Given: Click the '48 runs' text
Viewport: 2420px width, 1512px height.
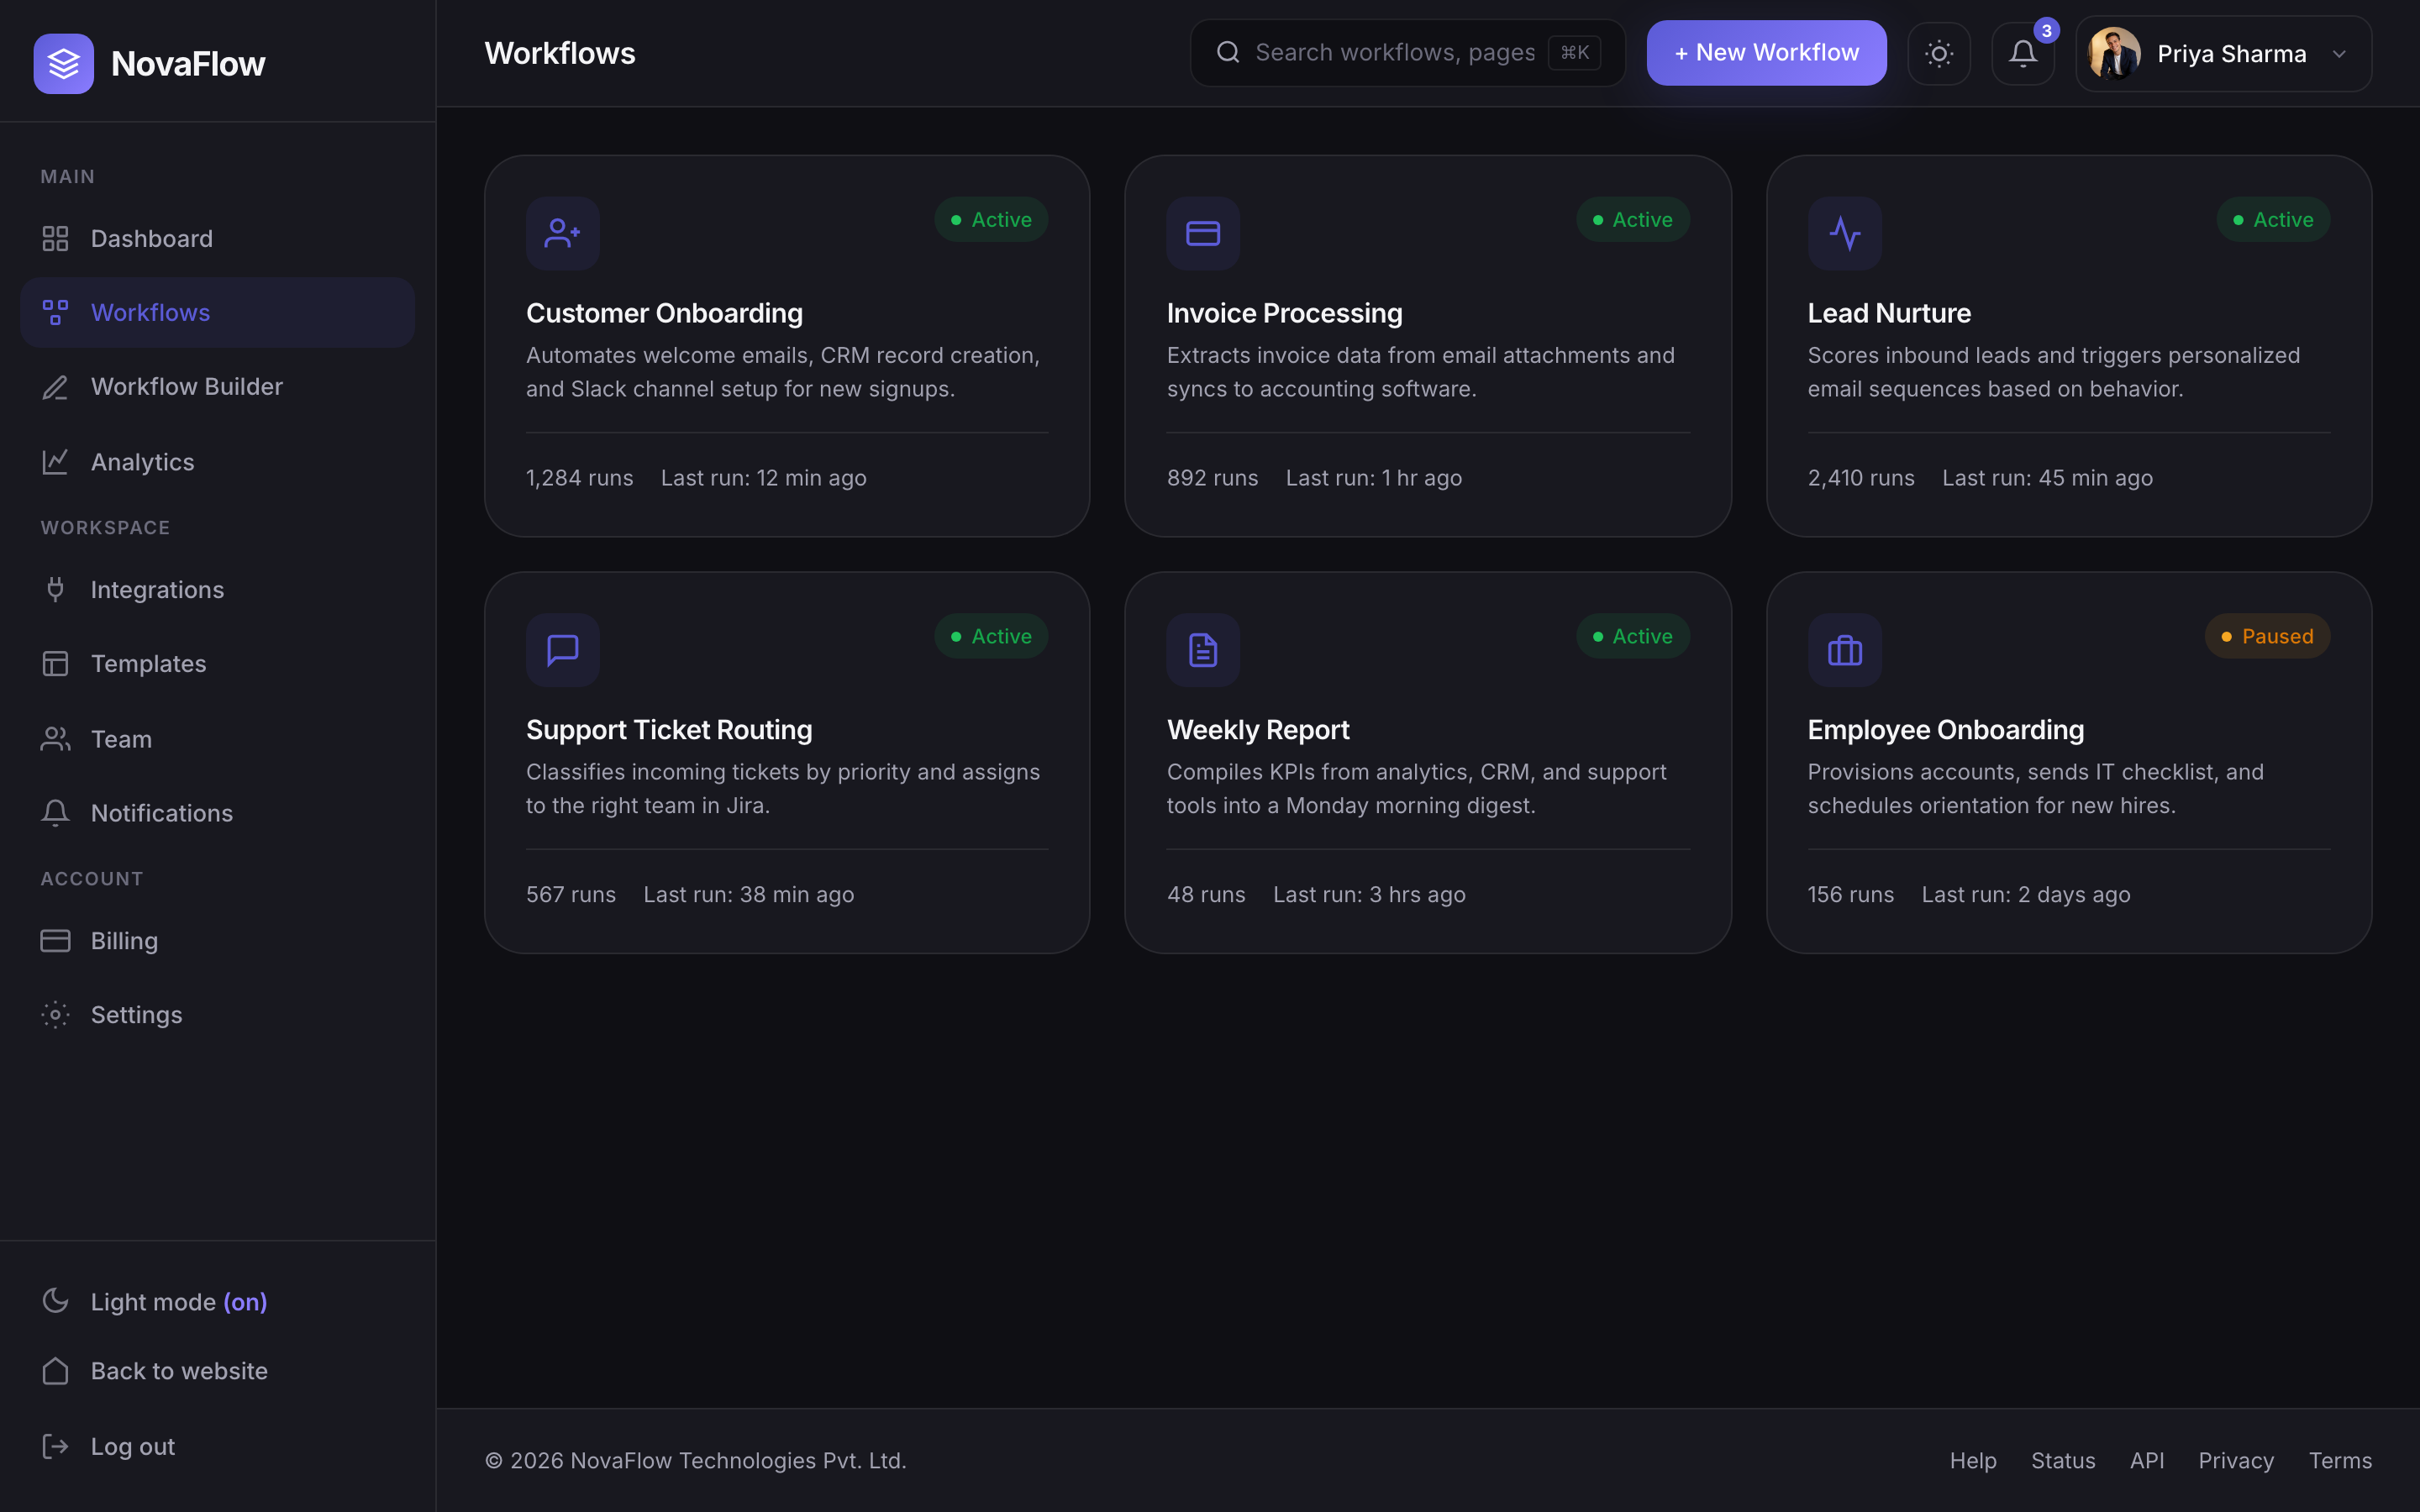Looking at the screenshot, I should 1206,895.
